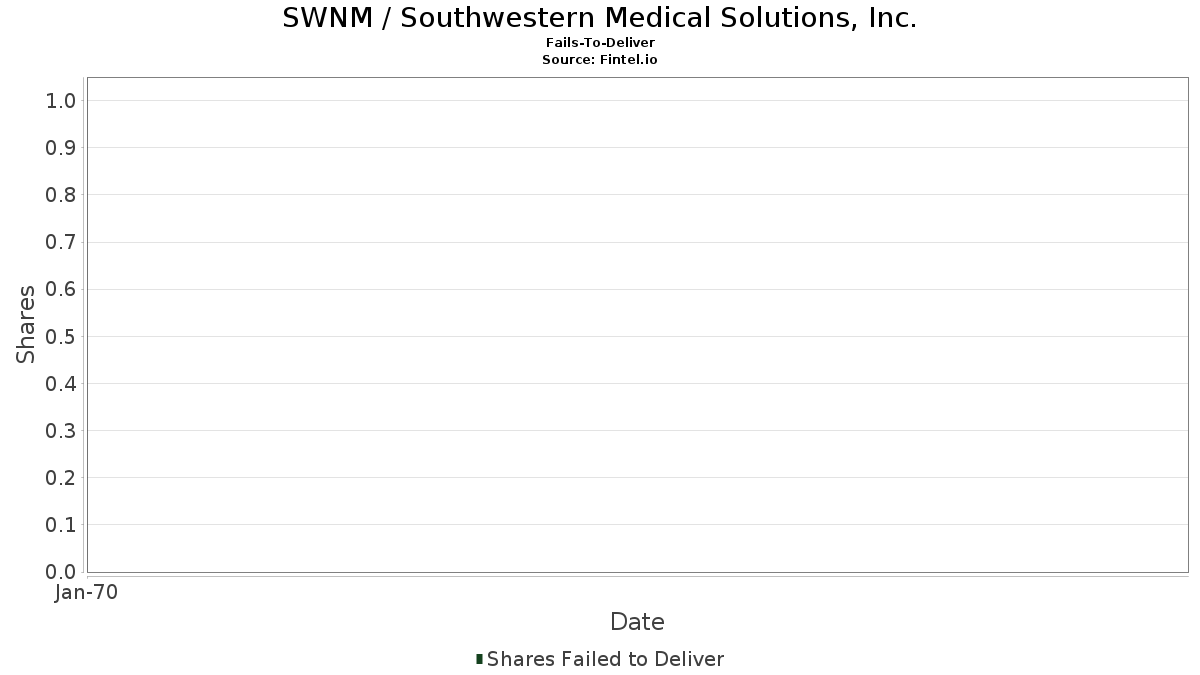Image resolution: width=1200 pixels, height=675 pixels.
Task: Click the 0.0 y-axis tick label
Action: 61,572
